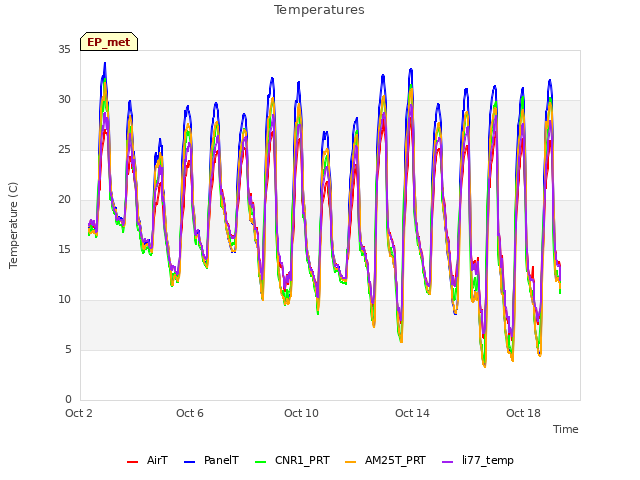Click the Oct 18 x-axis label

(523, 413)
